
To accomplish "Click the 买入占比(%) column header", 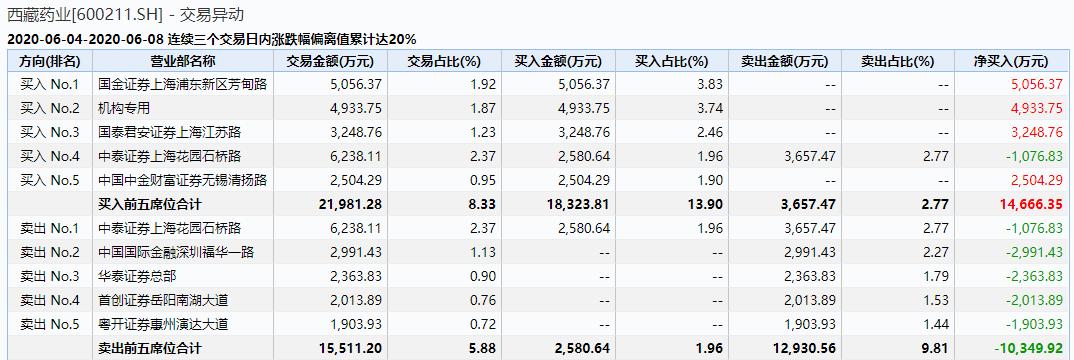I will (x=672, y=61).
